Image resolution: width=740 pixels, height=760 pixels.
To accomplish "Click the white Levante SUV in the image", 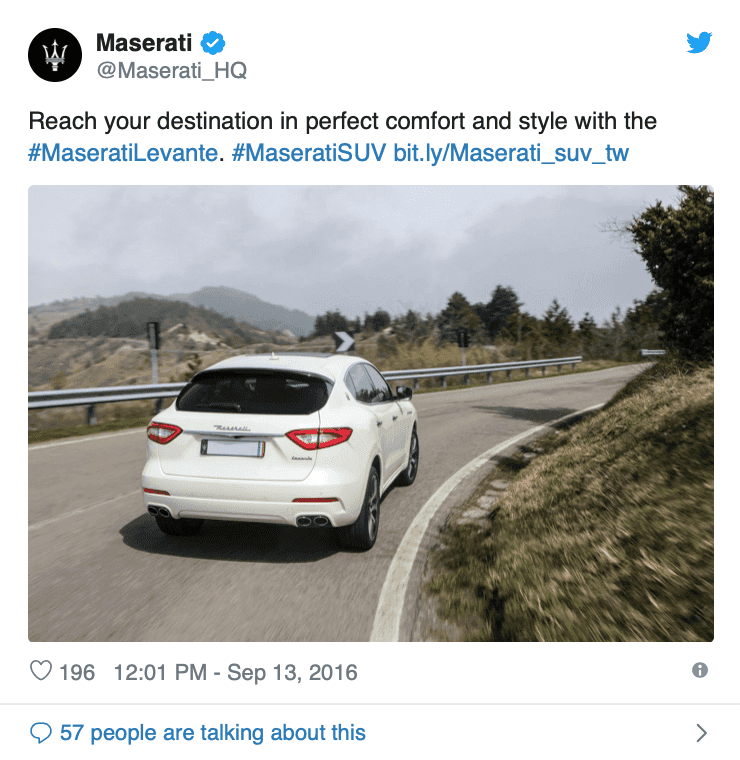I will click(280, 451).
